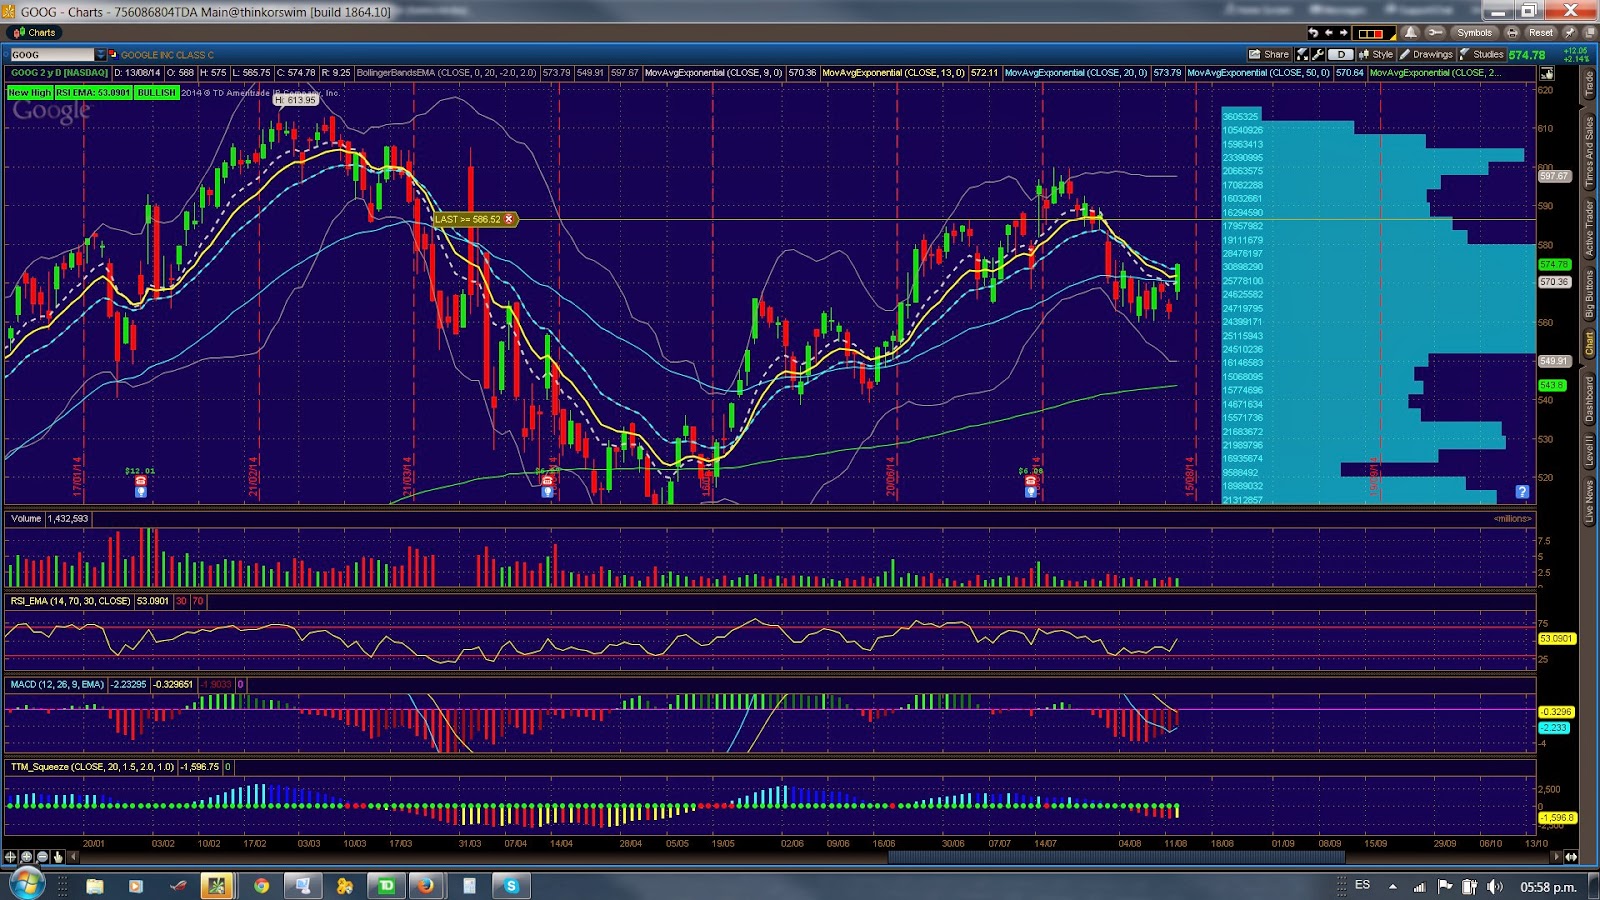1600x900 pixels.
Task: Open Skype from the taskbar
Action: coord(511,886)
